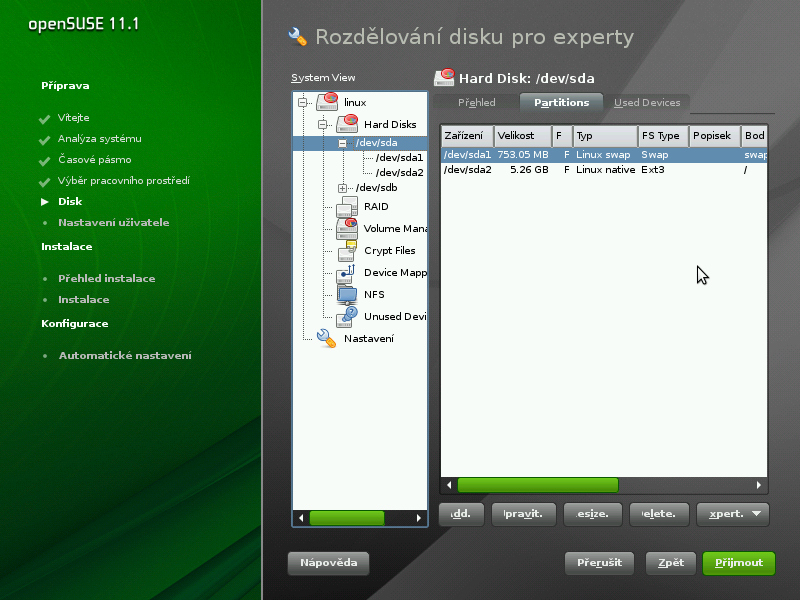Screen dimensions: 800x600
Task: Select /dev/sda in the system tree
Action: (x=377, y=143)
